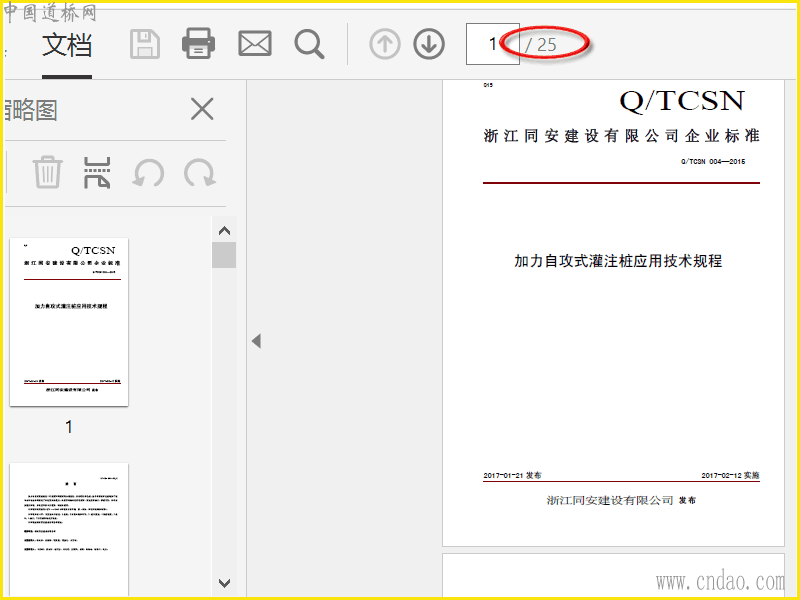Click the extract pages scissors icon
800x600 pixels.
pyautogui.click(x=97, y=172)
